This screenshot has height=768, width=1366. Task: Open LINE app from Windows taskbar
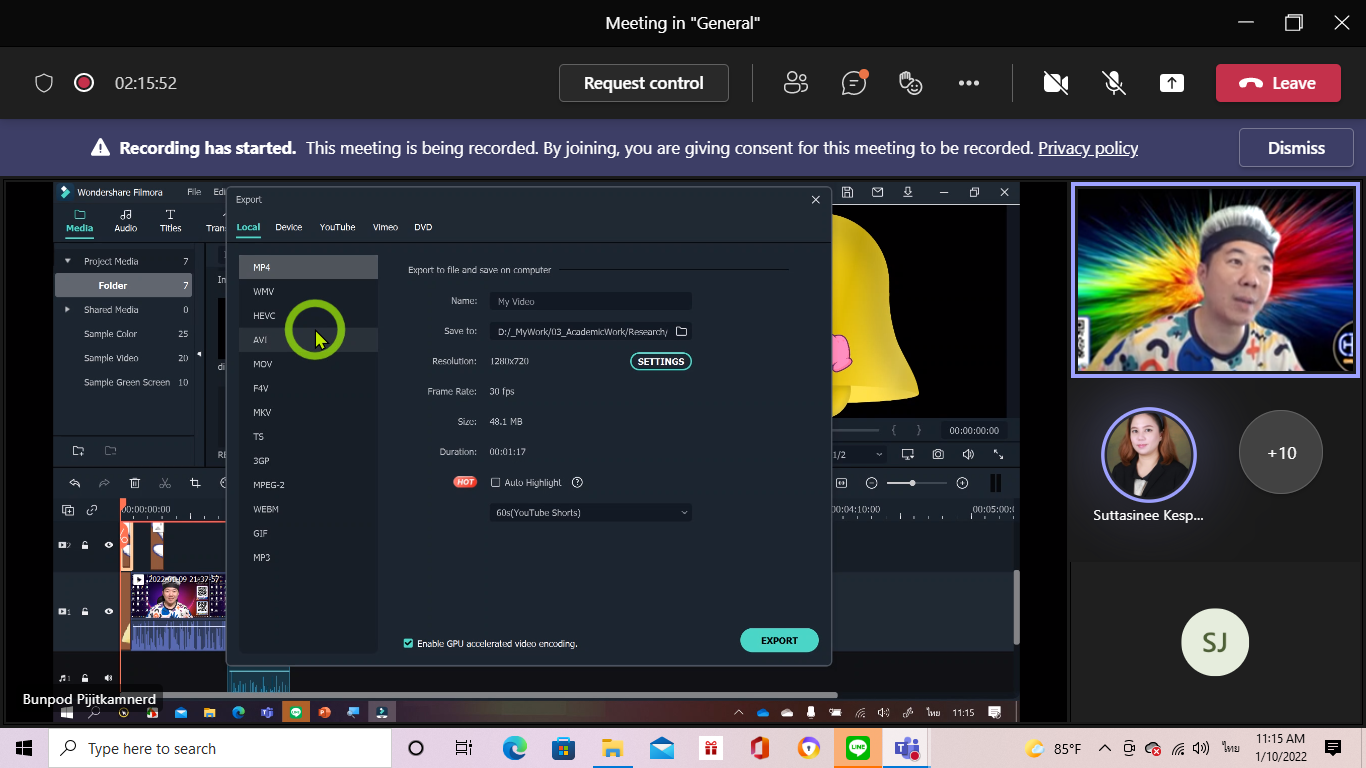(x=858, y=748)
